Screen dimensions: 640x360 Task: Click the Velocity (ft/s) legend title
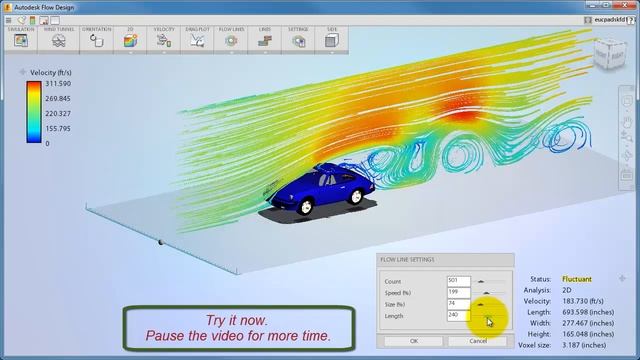point(51,73)
